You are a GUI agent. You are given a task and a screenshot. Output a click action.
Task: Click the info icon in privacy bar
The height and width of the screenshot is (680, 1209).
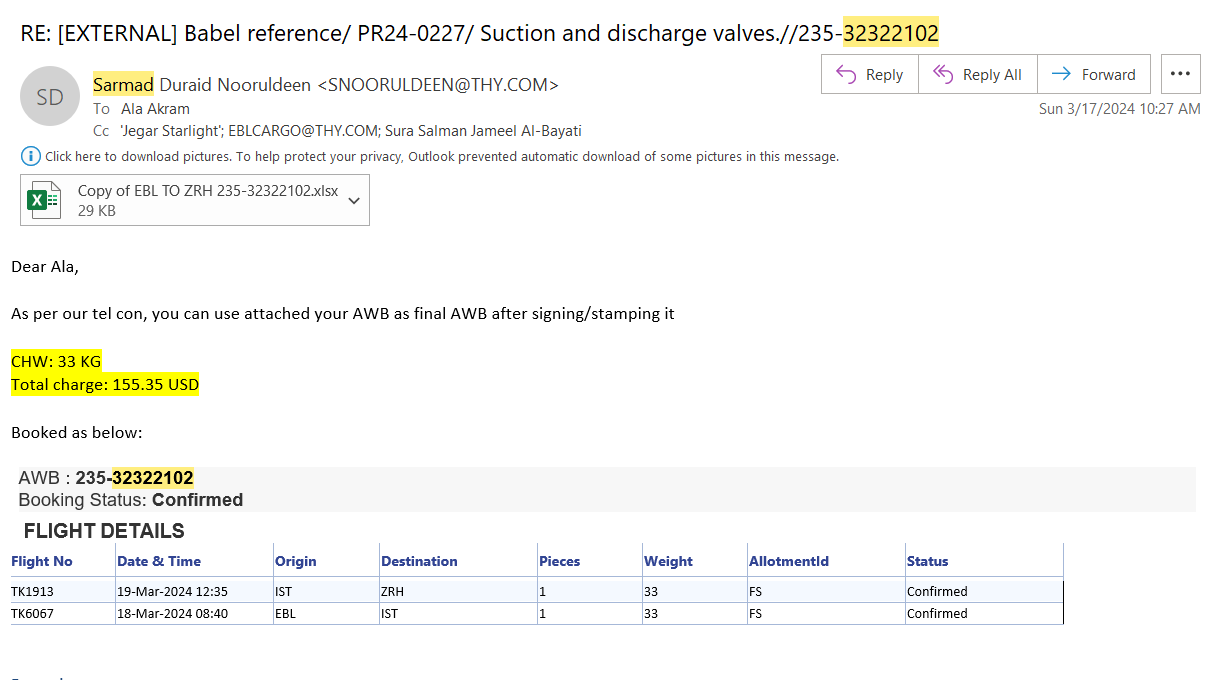tap(30, 156)
